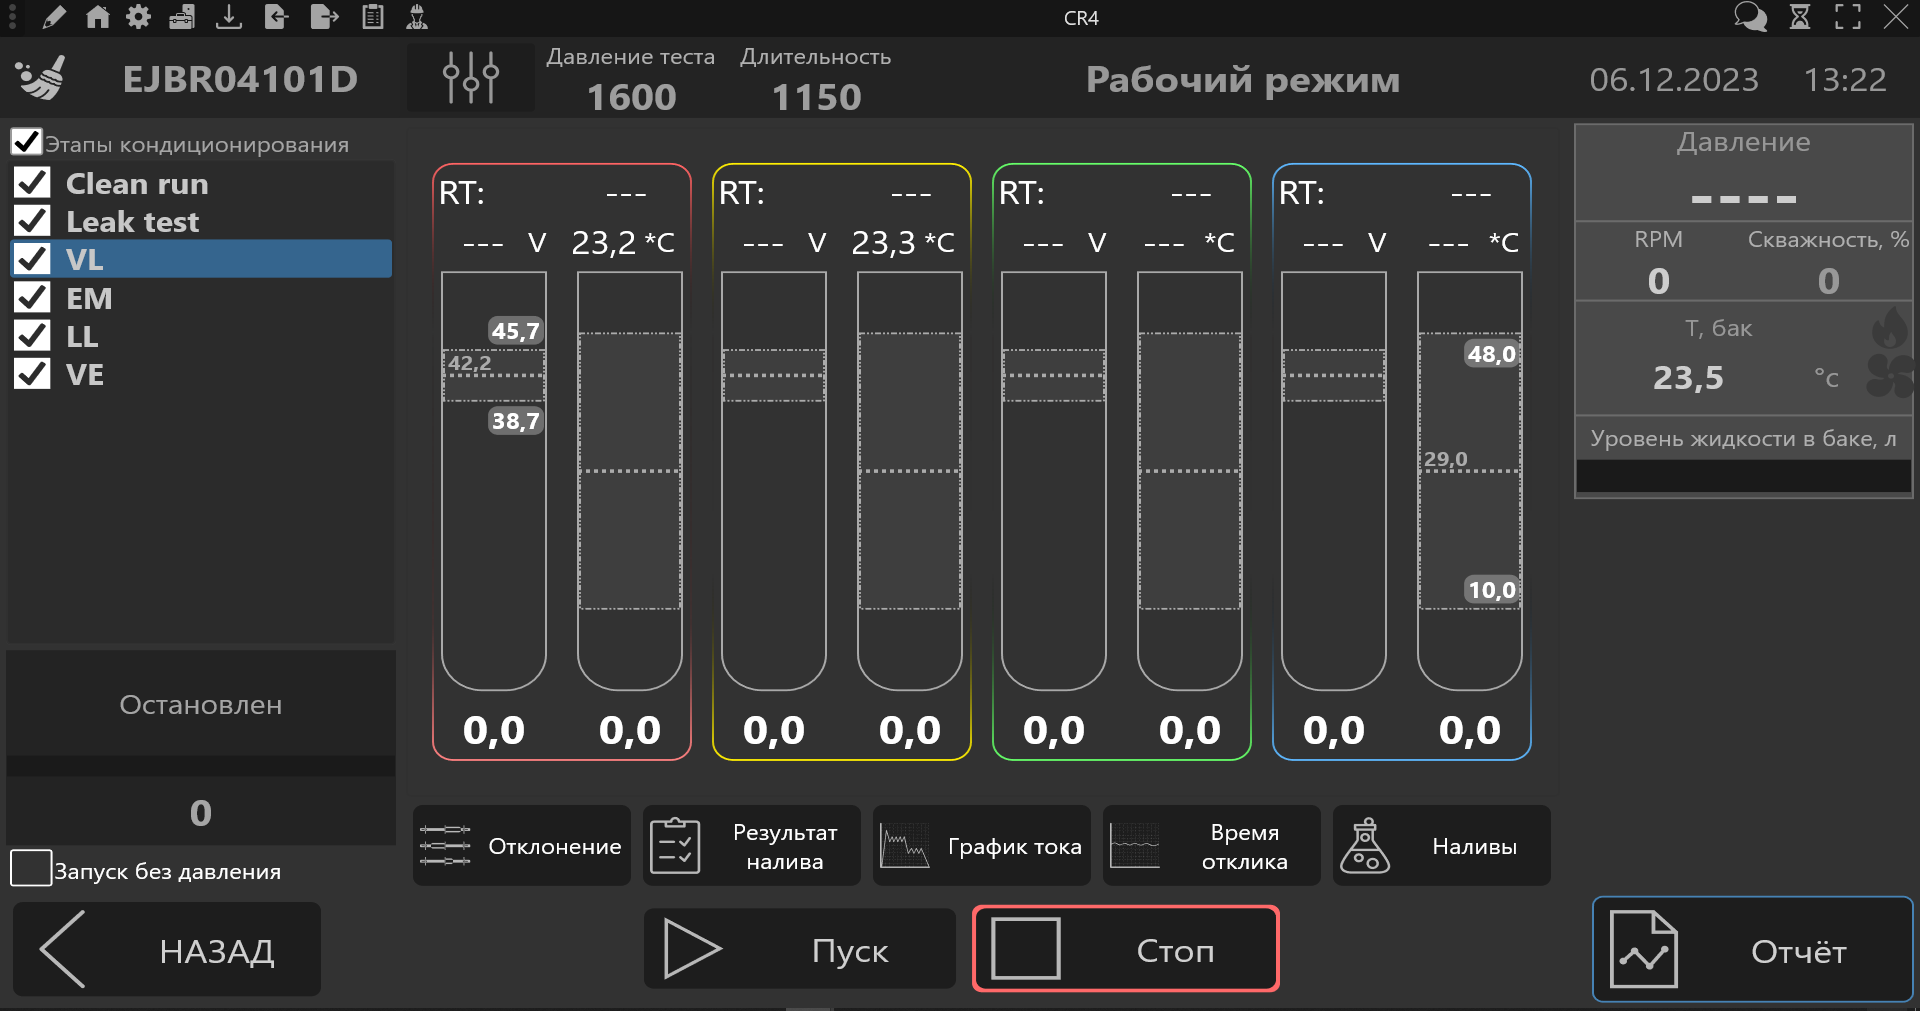Viewport: 1920px width, 1011px height.
Task: Open the sliders parameters icon
Action: [470, 77]
